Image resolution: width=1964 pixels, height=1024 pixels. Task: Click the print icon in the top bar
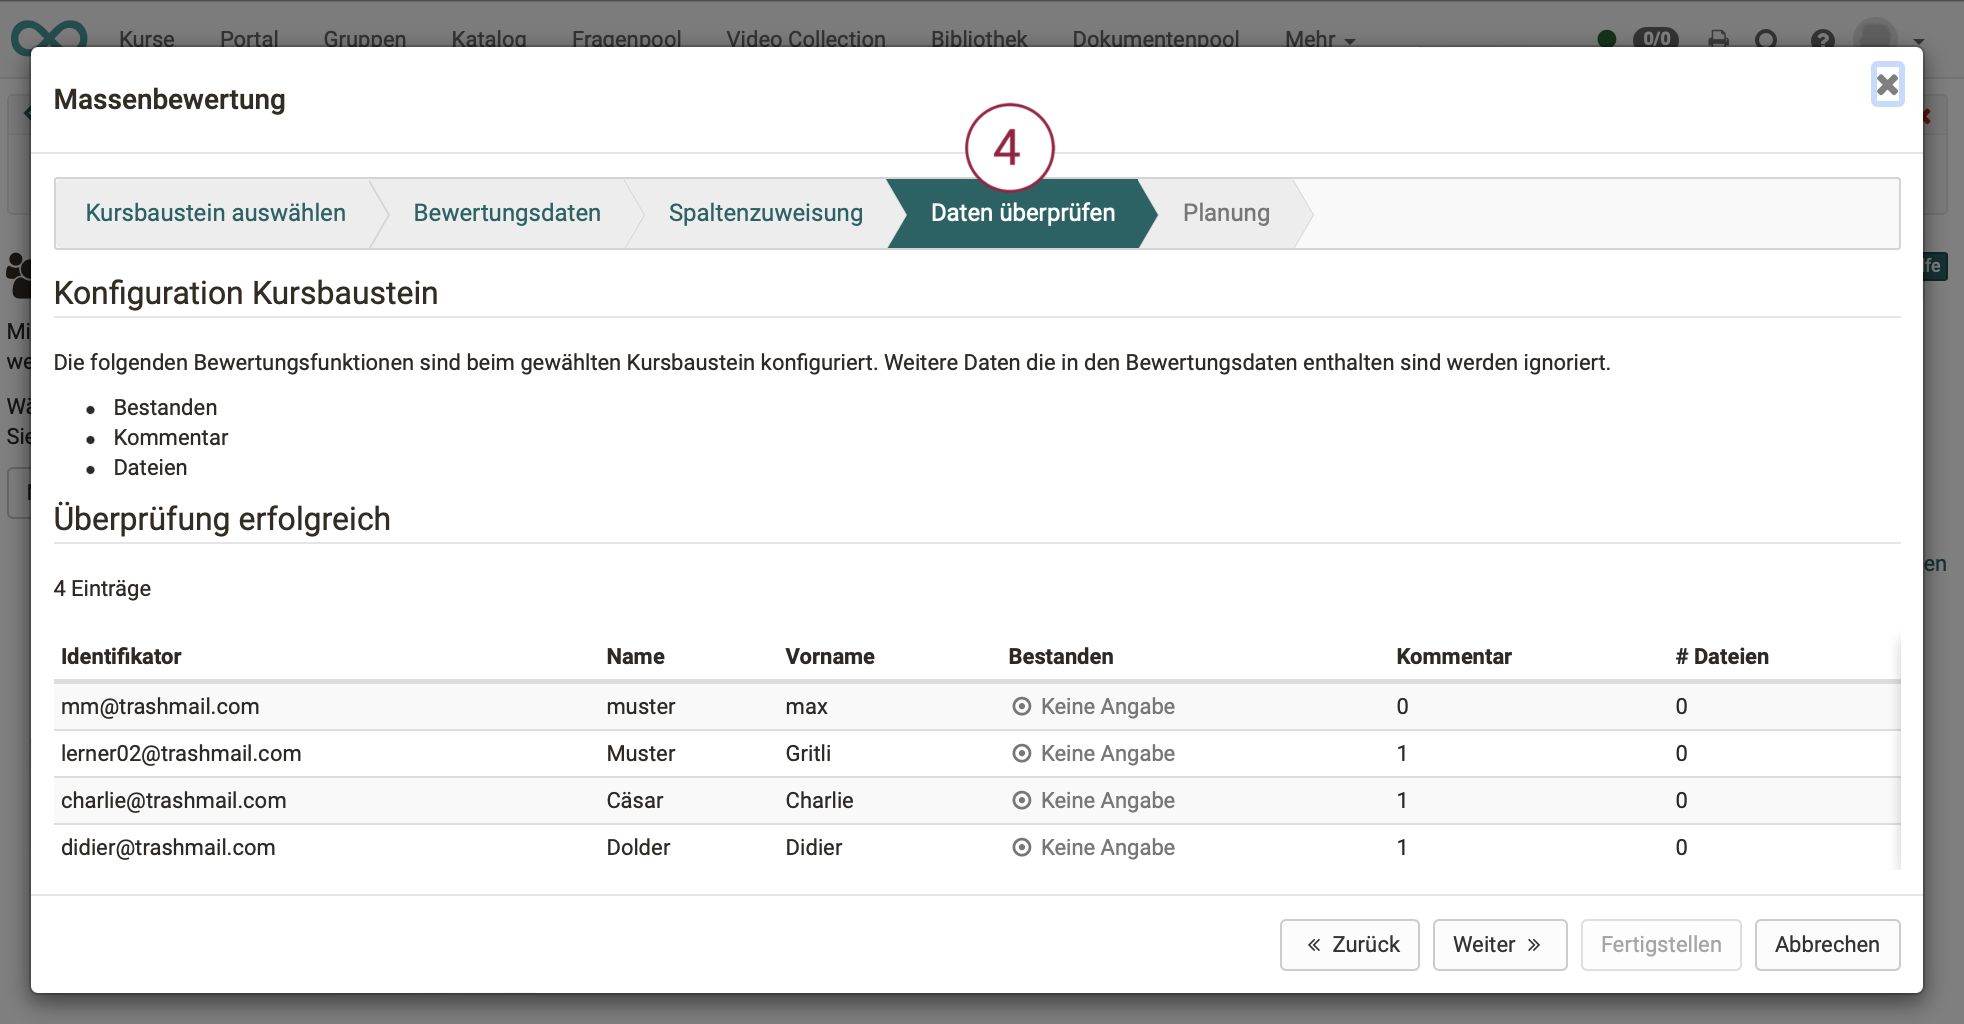(x=1718, y=39)
